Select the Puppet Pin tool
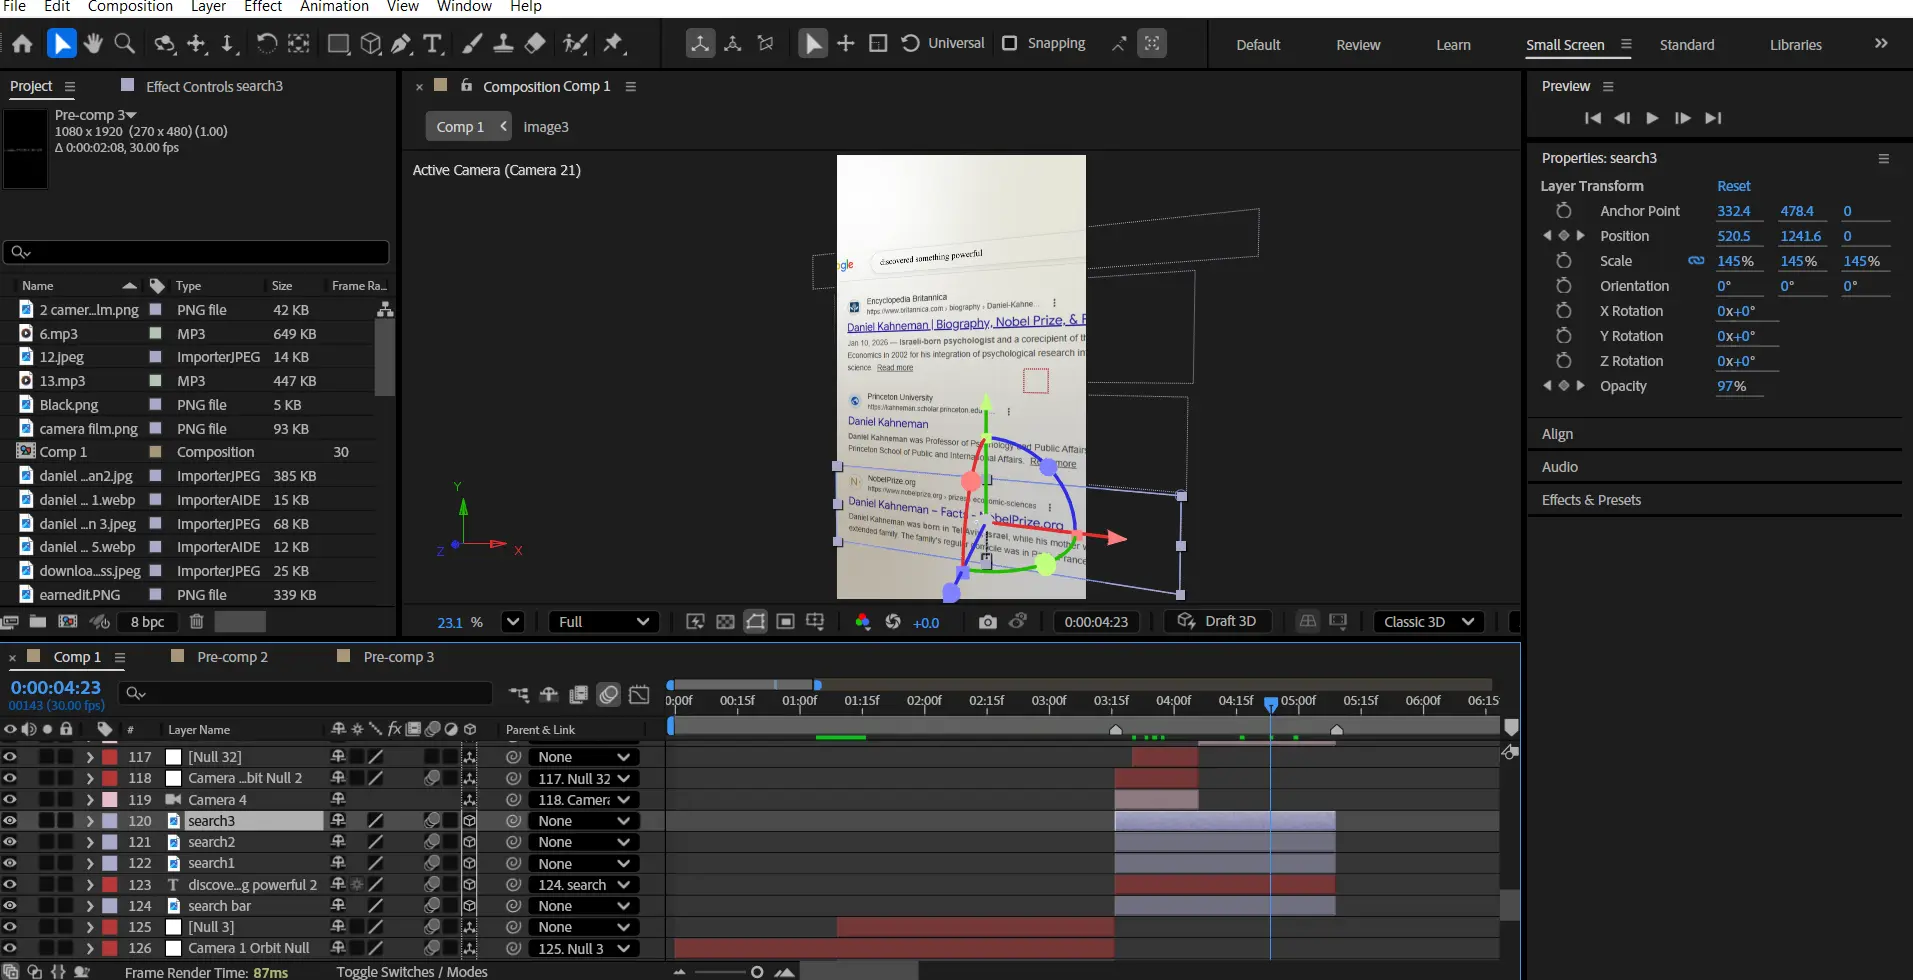This screenshot has height=980, width=1913. pos(613,44)
